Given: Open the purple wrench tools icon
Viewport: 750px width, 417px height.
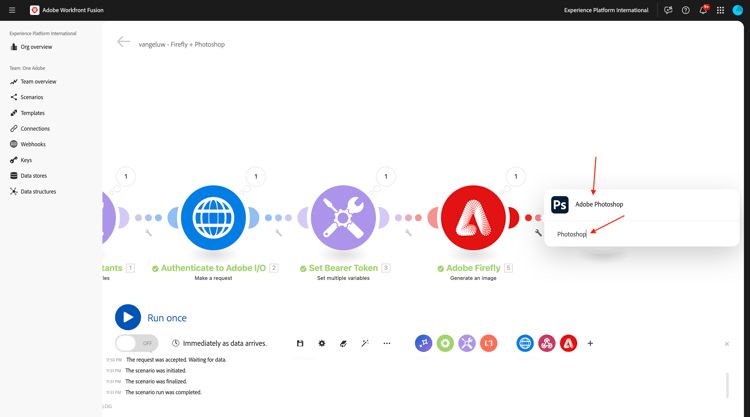Looking at the screenshot, I should [467, 343].
